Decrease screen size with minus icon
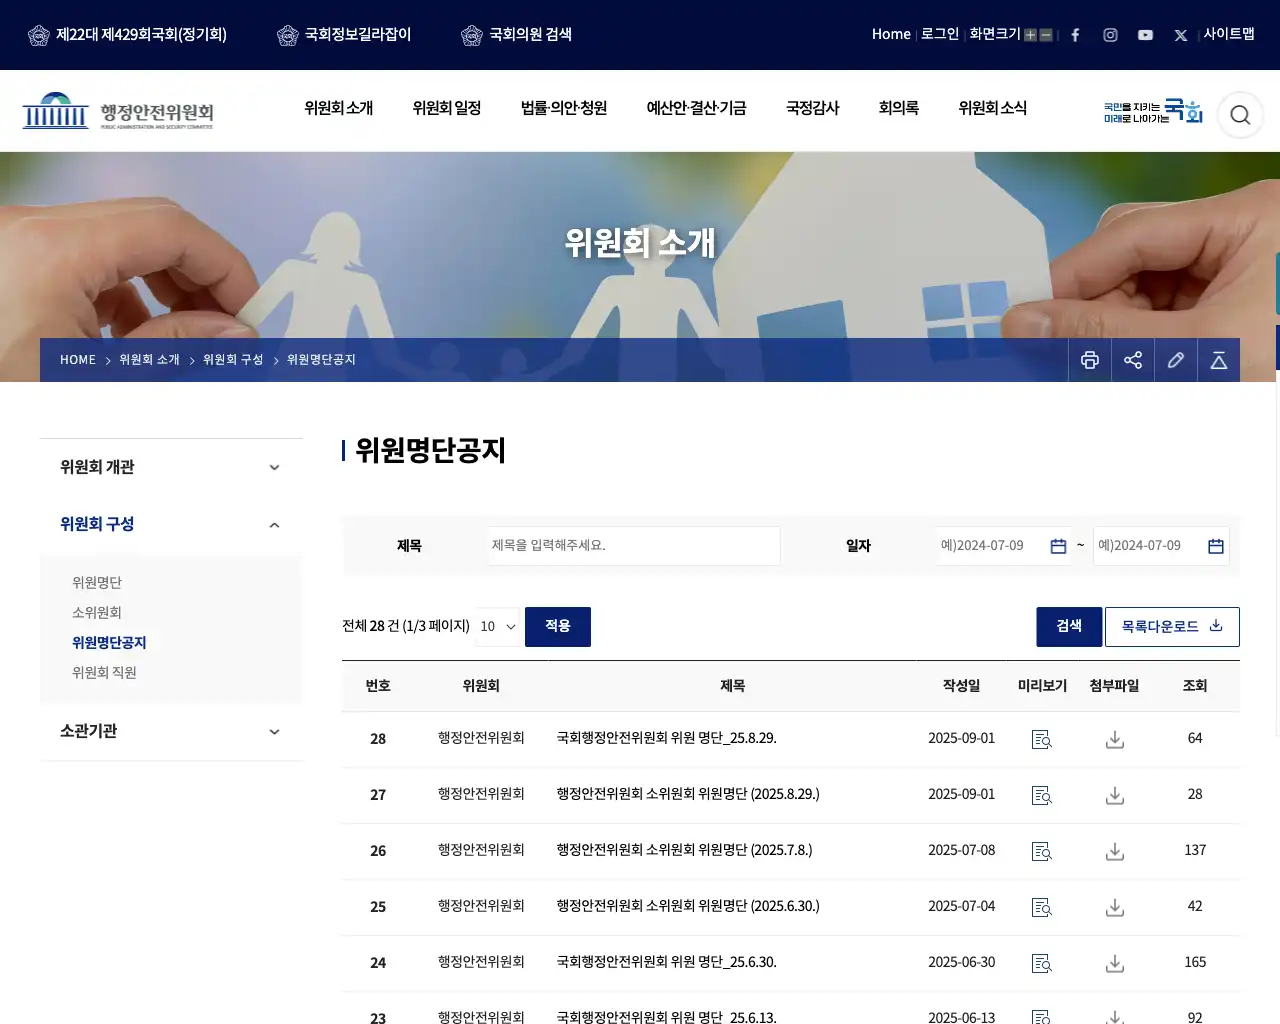This screenshot has height=1024, width=1280. (1046, 35)
